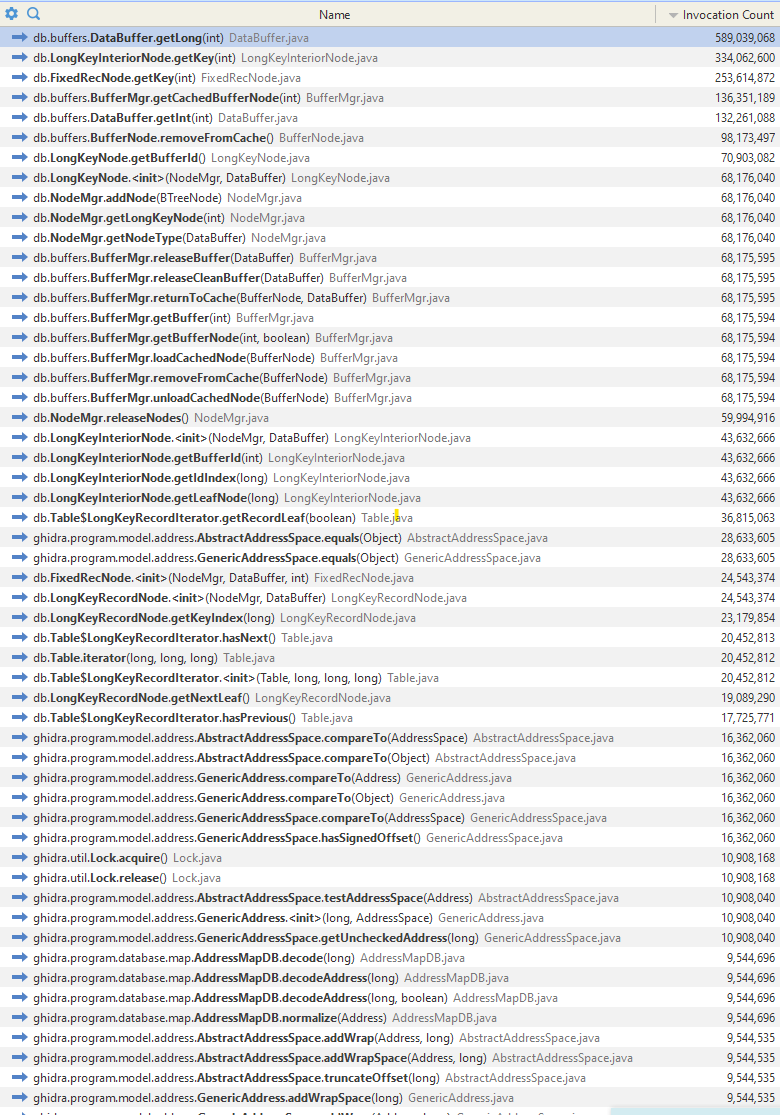Select db.LongKeyInteriorNode.getKey(int) method name
This screenshot has height=1115, width=780.
point(134,58)
